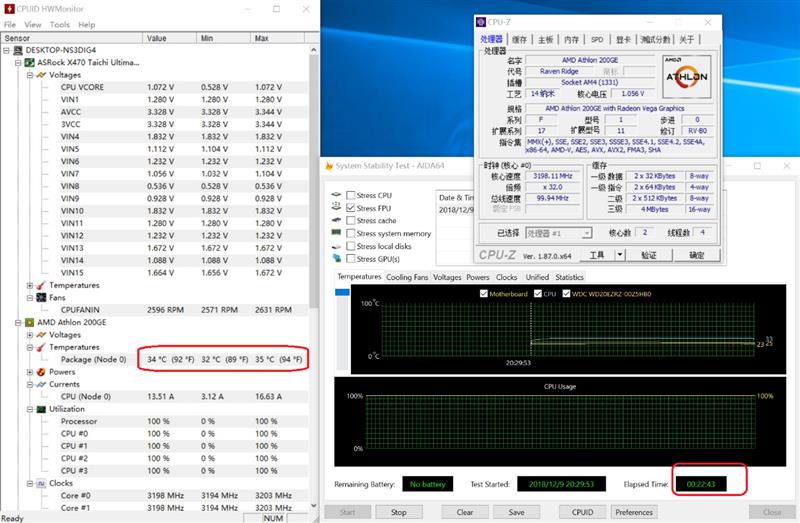800x523 pixels.
Task: Click the CPUID button in AIDA64
Action: pos(582,512)
